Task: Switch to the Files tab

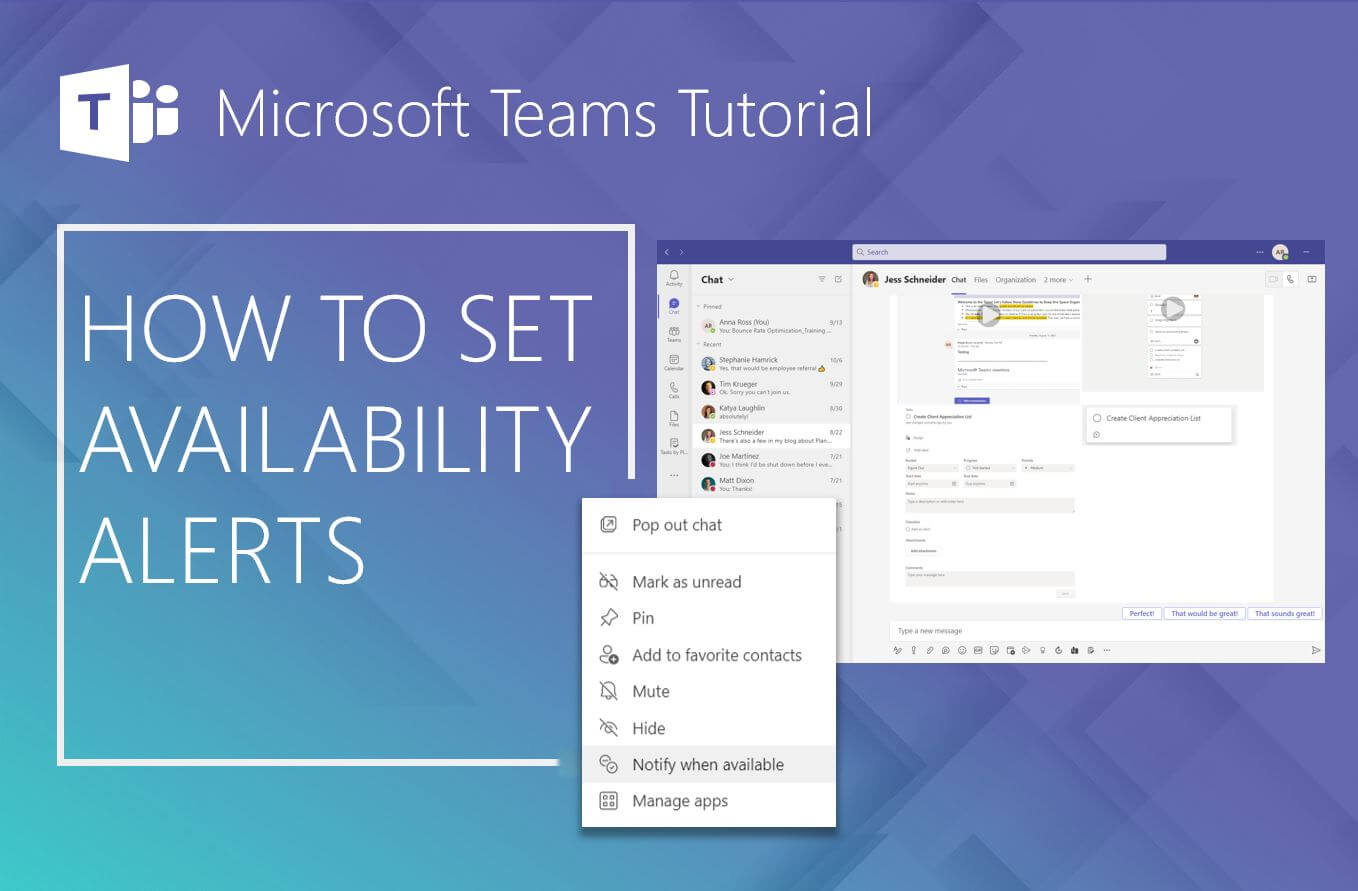Action: (x=980, y=280)
